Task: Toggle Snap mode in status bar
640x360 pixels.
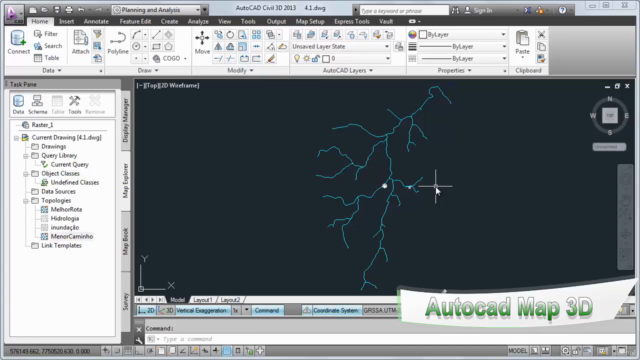Action: (x=117, y=351)
